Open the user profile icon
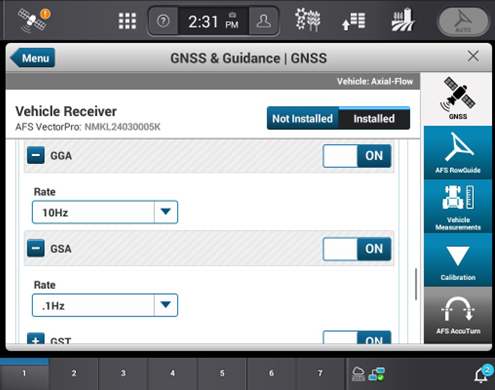The width and height of the screenshot is (495, 390). (x=263, y=21)
